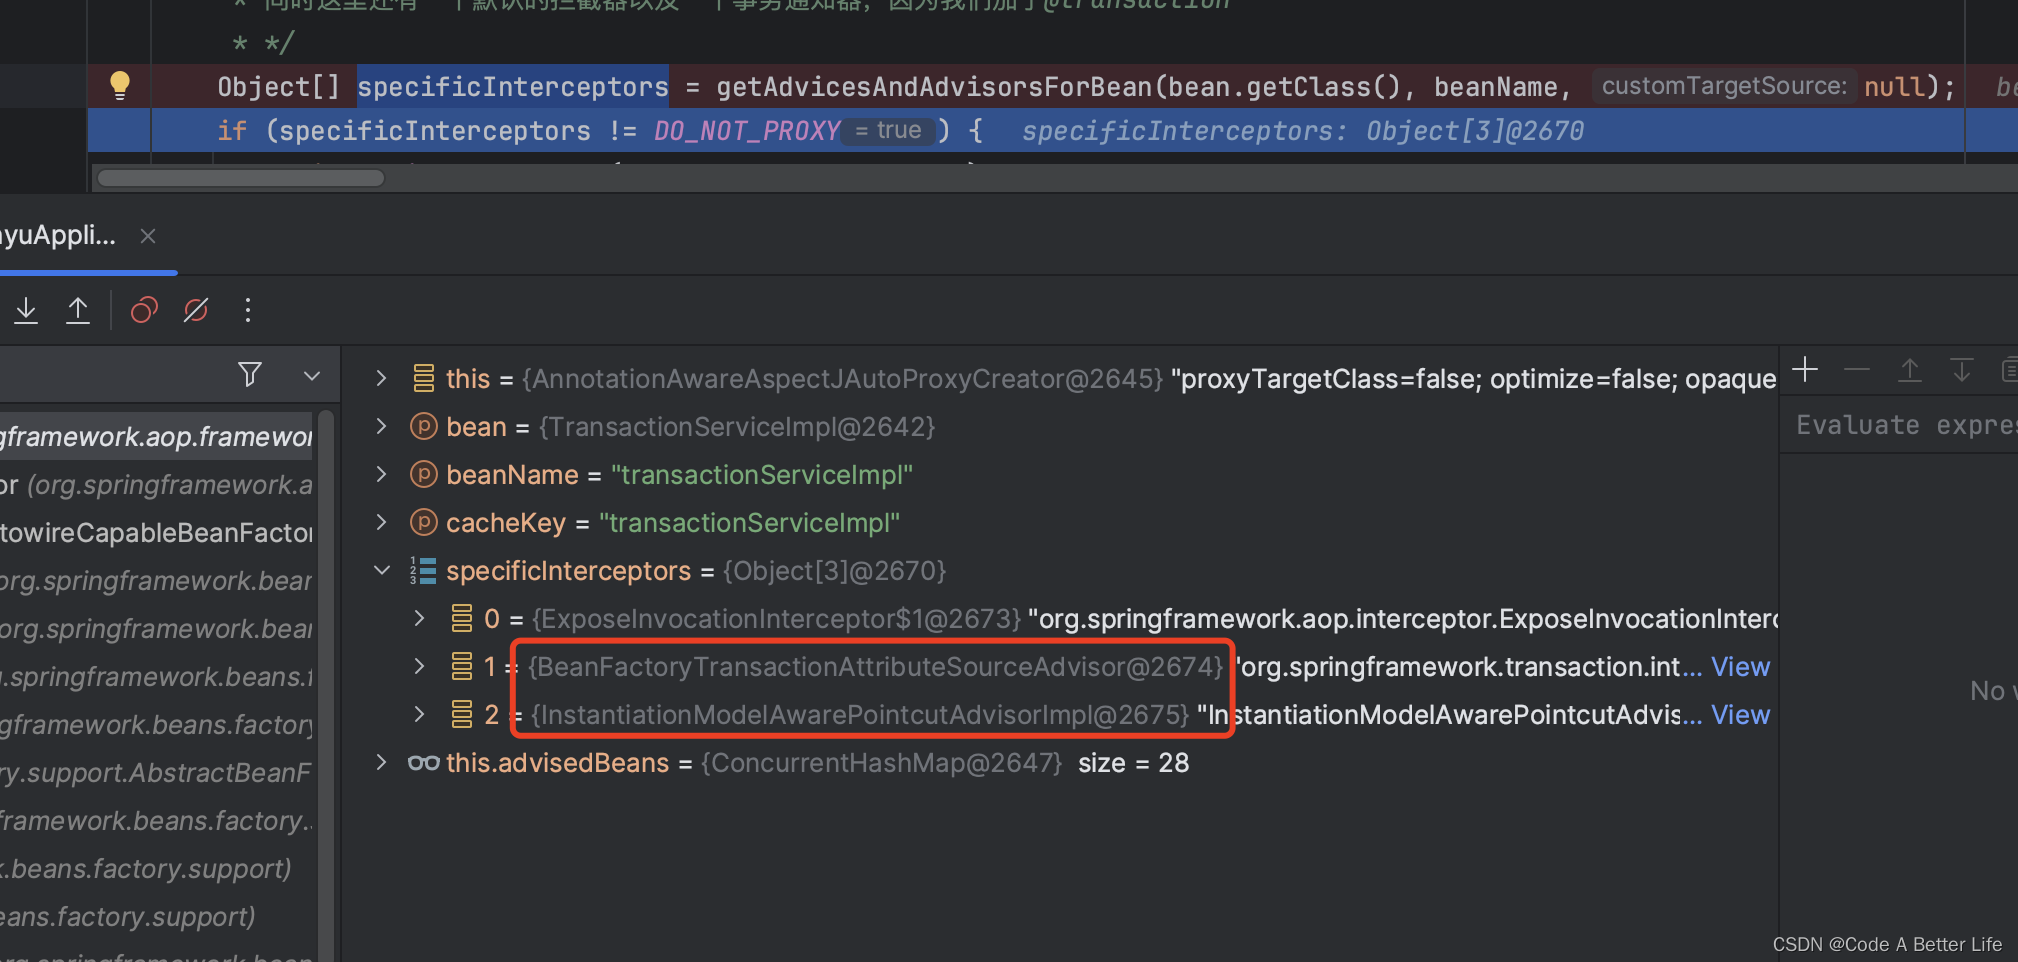Image resolution: width=2018 pixels, height=962 pixels.
Task: Click the 'cacheKey' parameter icon
Action: [x=424, y=522]
